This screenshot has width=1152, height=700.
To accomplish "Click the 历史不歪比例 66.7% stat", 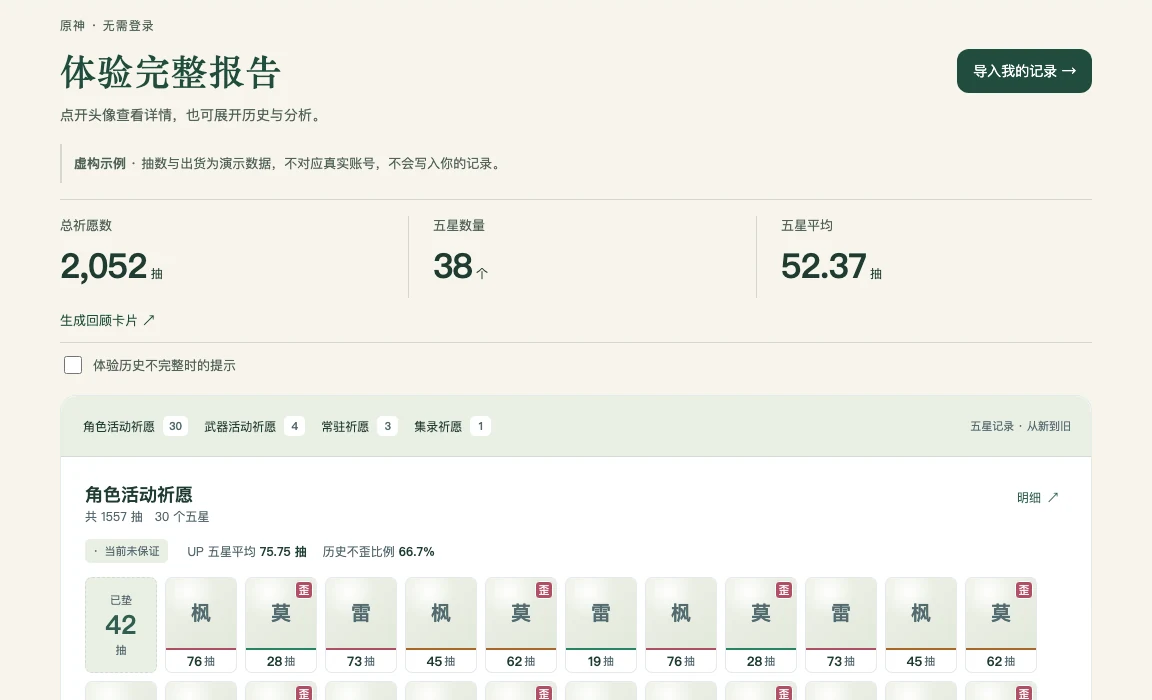I will click(378, 552).
